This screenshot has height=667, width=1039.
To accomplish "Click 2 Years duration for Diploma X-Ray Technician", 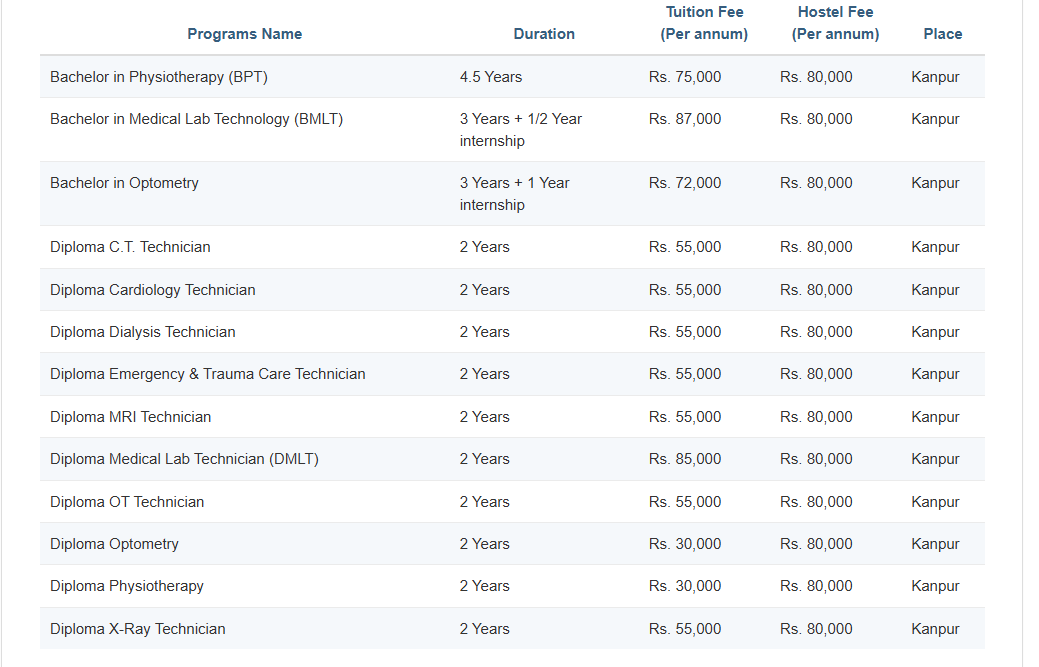I will (484, 629).
